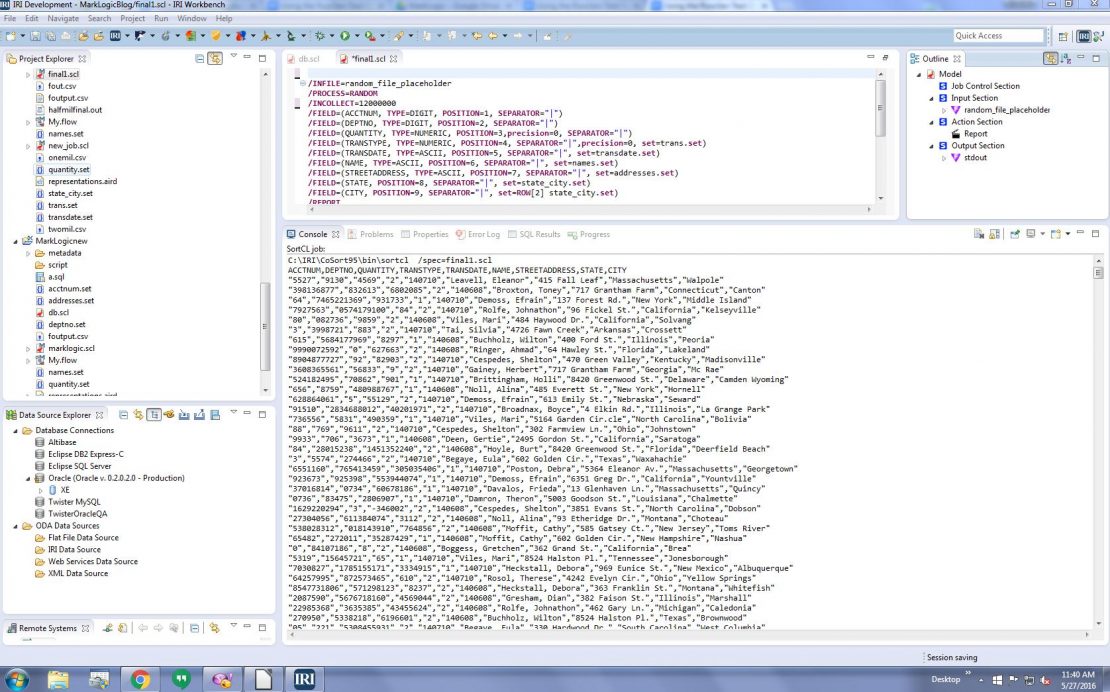Click the Export icon in Data Source Explorer

[200, 415]
